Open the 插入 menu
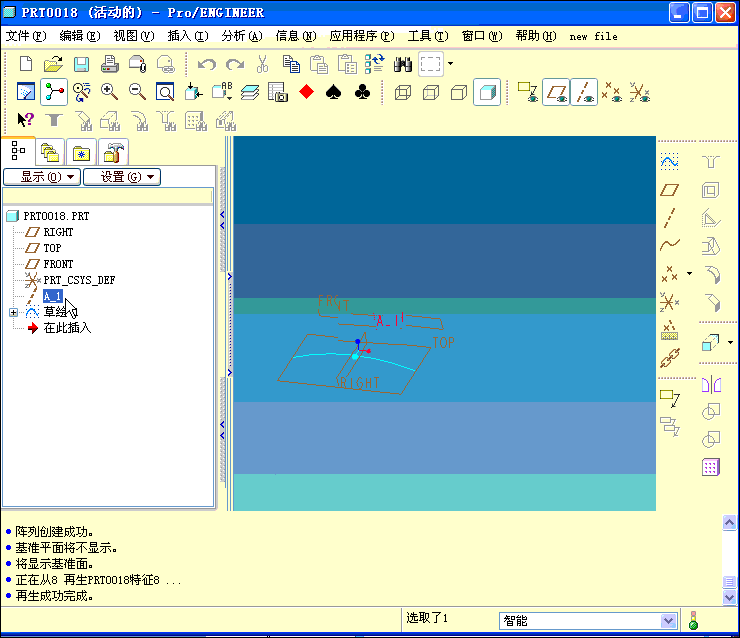Viewport: 740px width, 638px height. pos(188,36)
